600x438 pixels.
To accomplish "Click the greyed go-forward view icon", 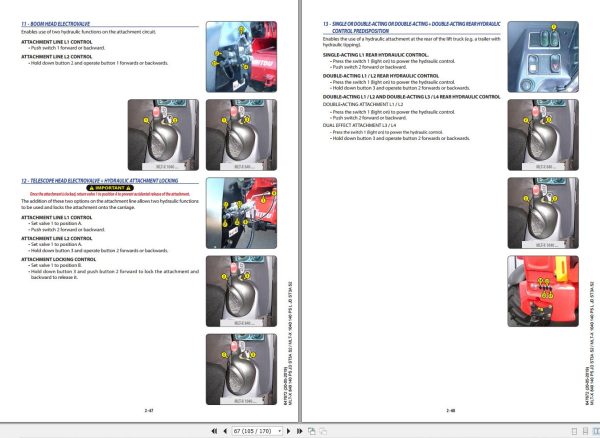I will pyautogui.click(x=323, y=431).
